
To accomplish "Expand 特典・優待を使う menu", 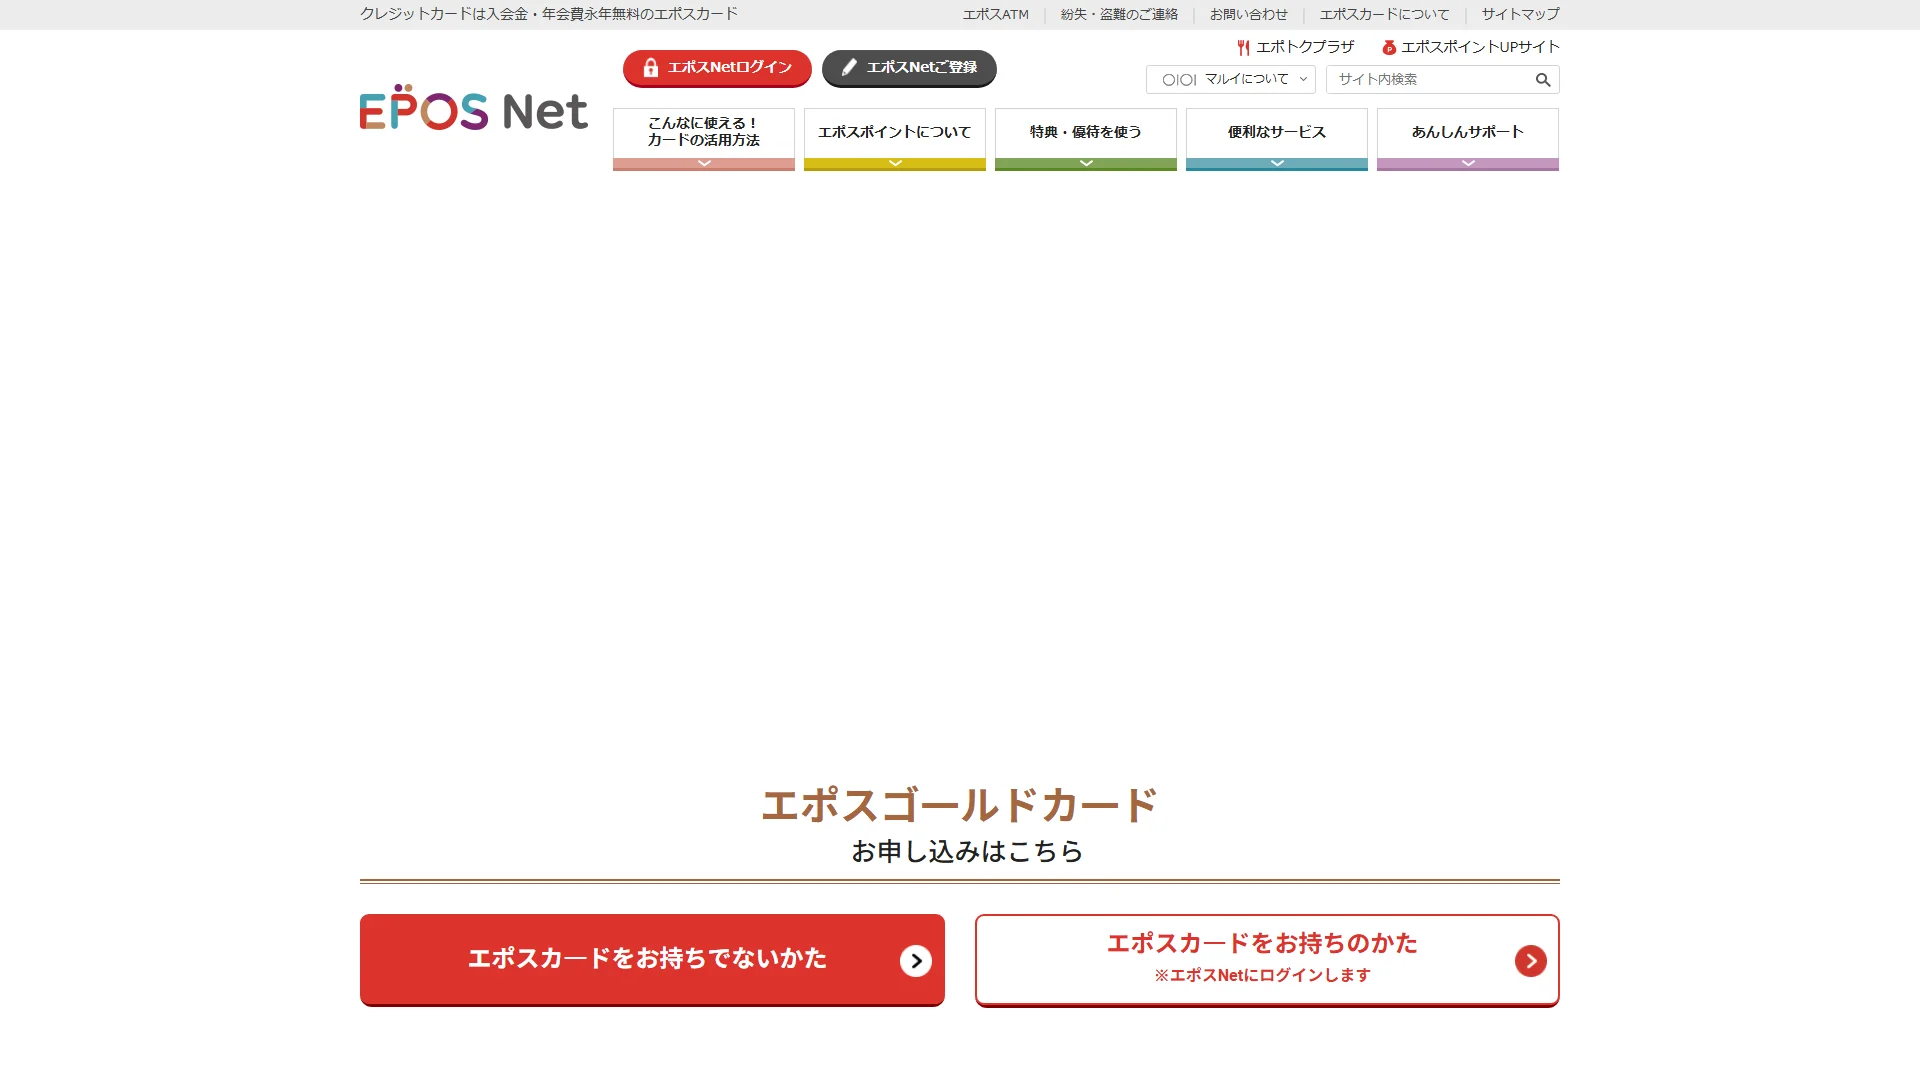I will (1086, 139).
